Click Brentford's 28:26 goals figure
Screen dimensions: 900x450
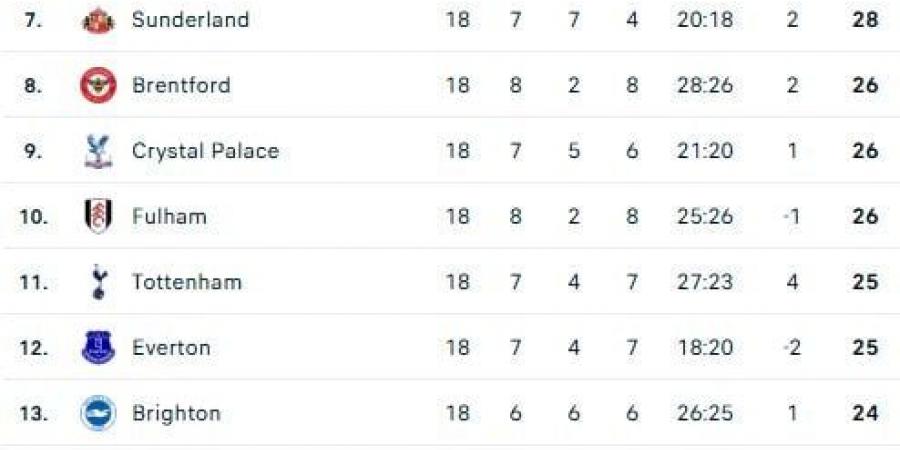(x=704, y=85)
